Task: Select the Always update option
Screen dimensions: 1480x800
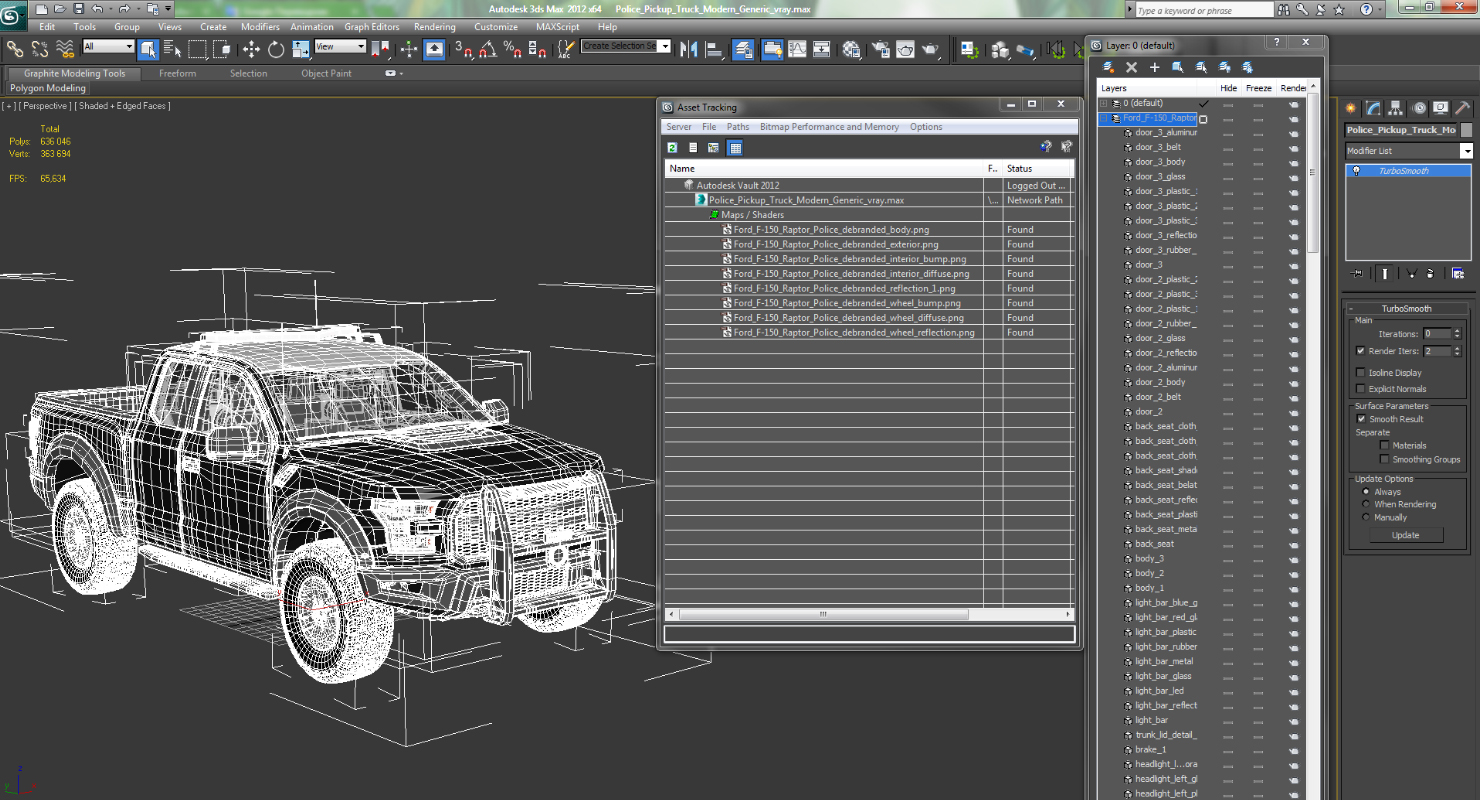Action: point(1366,492)
